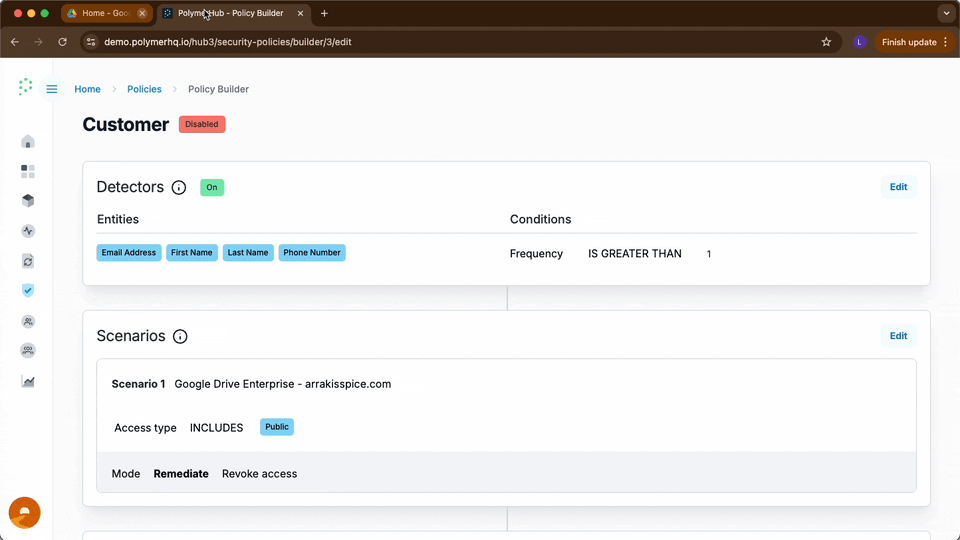Click the Finish update button in Chrome
960x540 pixels.
click(915, 42)
